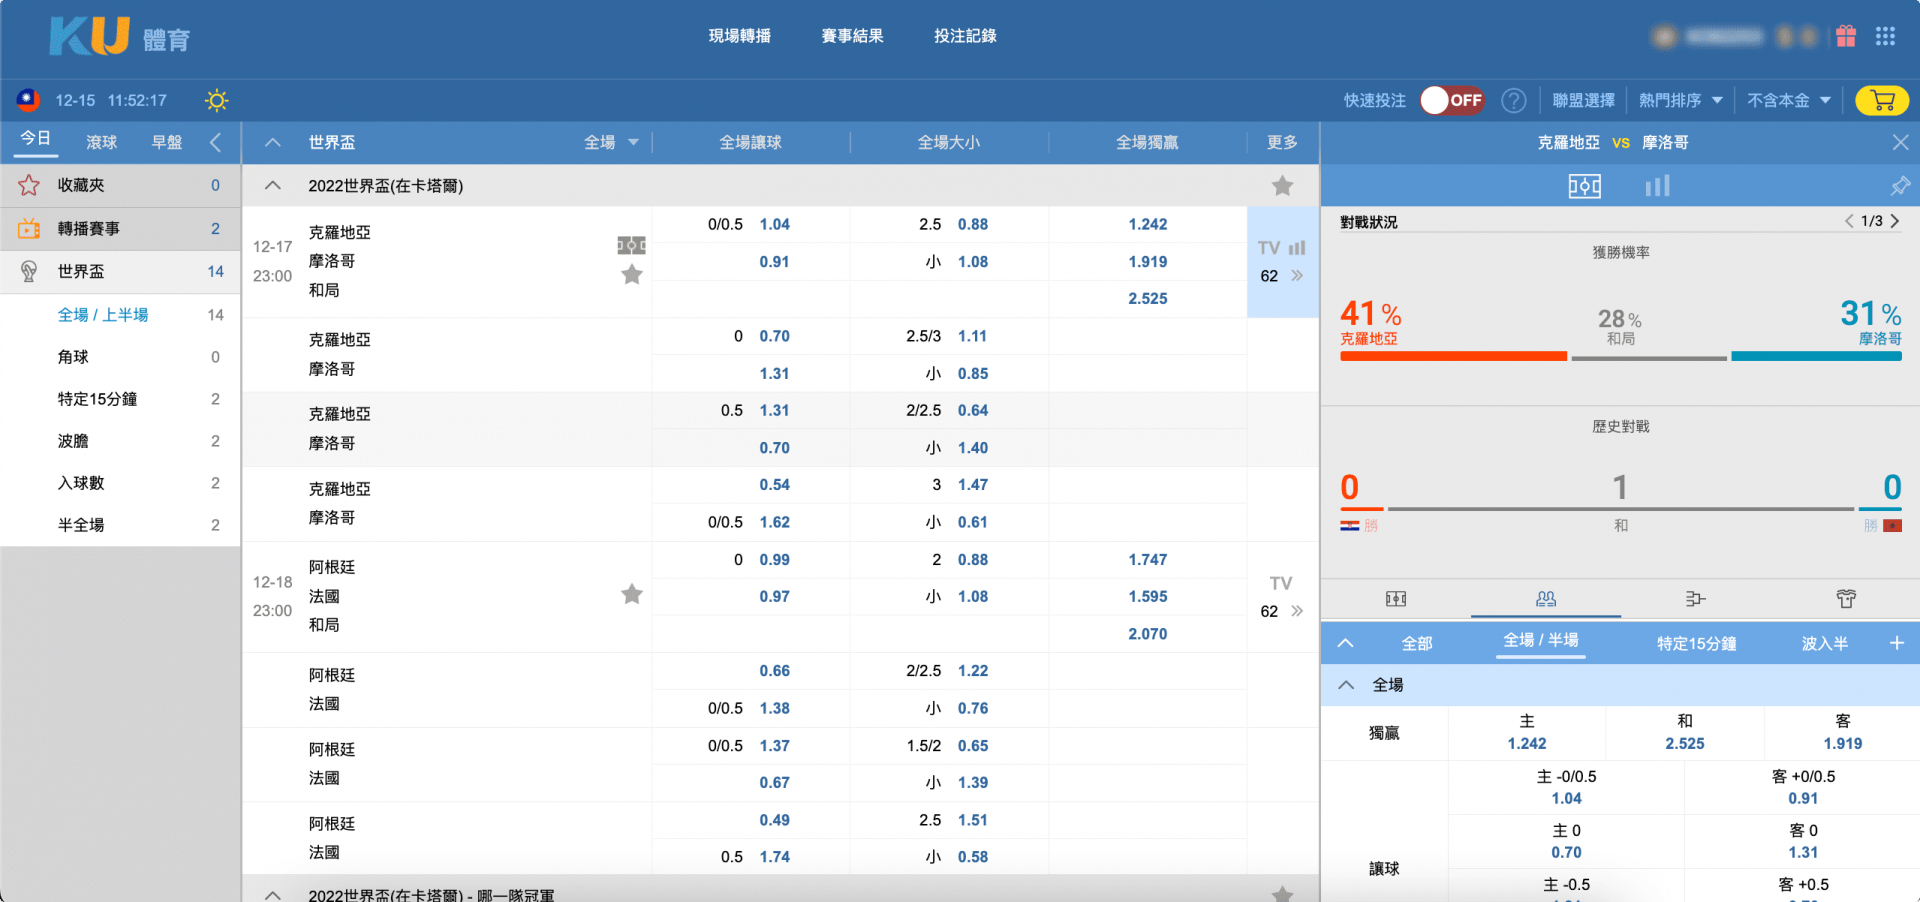Click the quick bet help question mark
Screen dimensions: 1920x902
(x=1514, y=100)
